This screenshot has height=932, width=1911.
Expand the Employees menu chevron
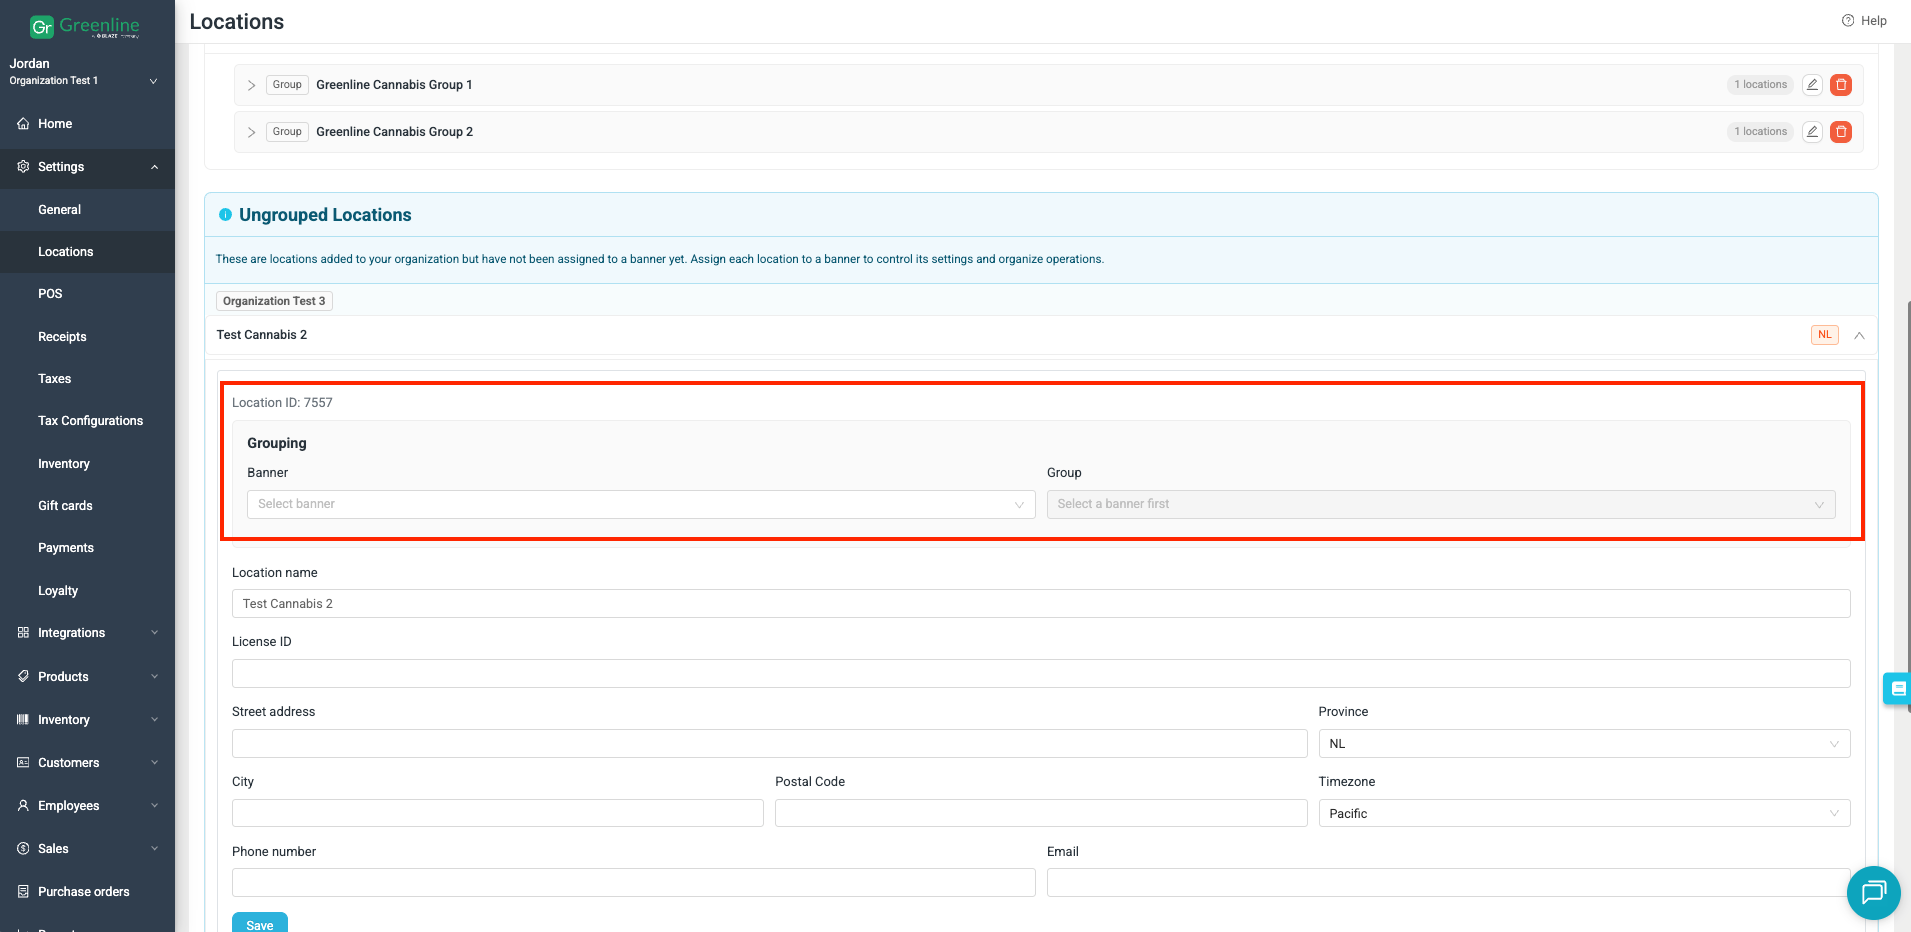coord(154,806)
